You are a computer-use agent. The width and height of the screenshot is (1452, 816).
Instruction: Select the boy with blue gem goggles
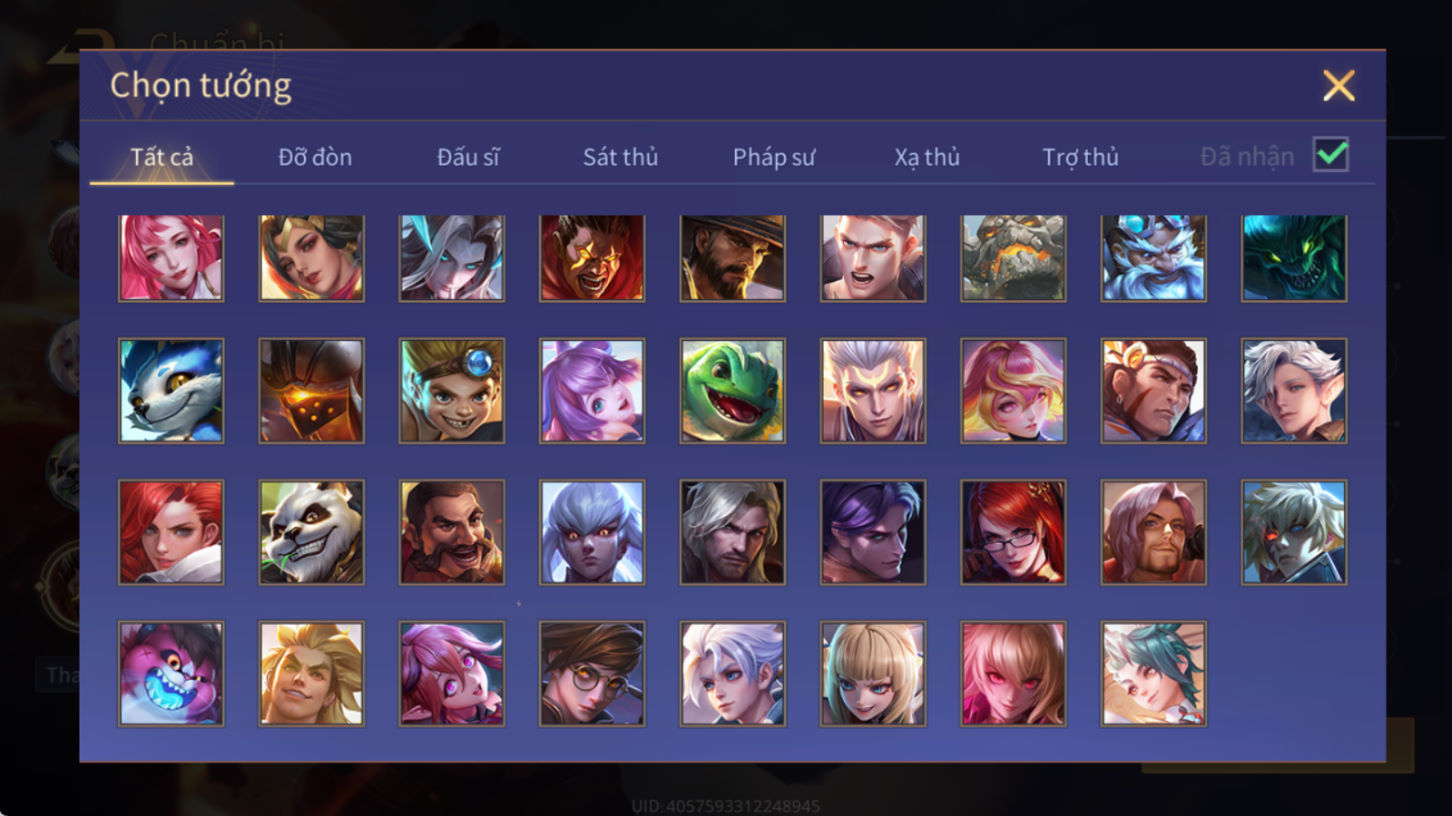[x=452, y=391]
